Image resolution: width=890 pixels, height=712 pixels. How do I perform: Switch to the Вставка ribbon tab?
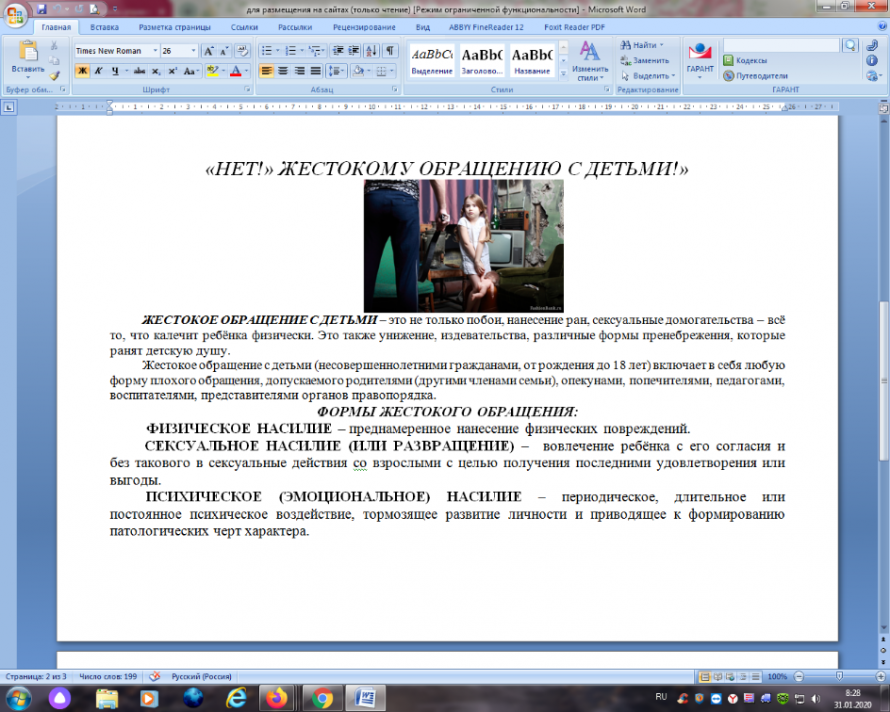104,27
